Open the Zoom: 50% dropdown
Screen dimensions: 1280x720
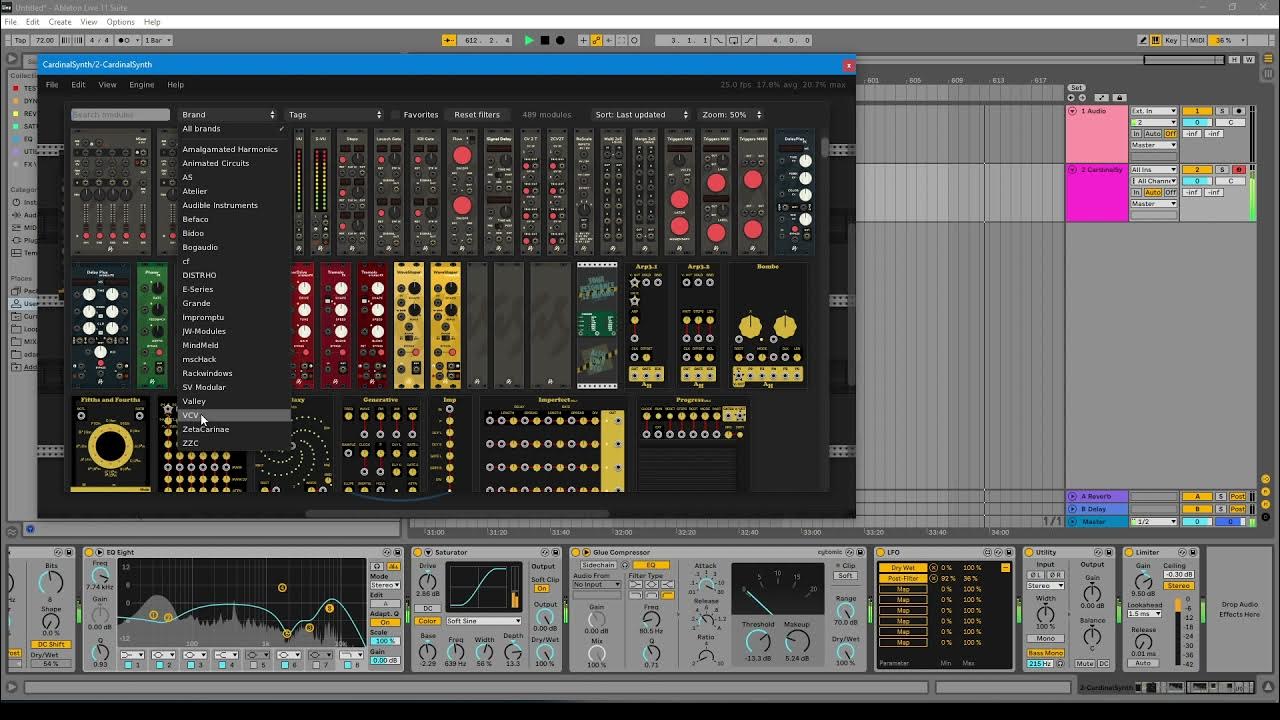(731, 114)
